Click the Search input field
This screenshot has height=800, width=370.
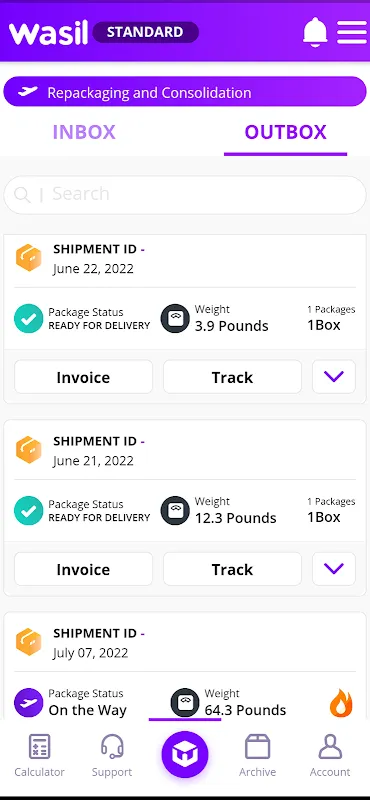click(x=185, y=194)
